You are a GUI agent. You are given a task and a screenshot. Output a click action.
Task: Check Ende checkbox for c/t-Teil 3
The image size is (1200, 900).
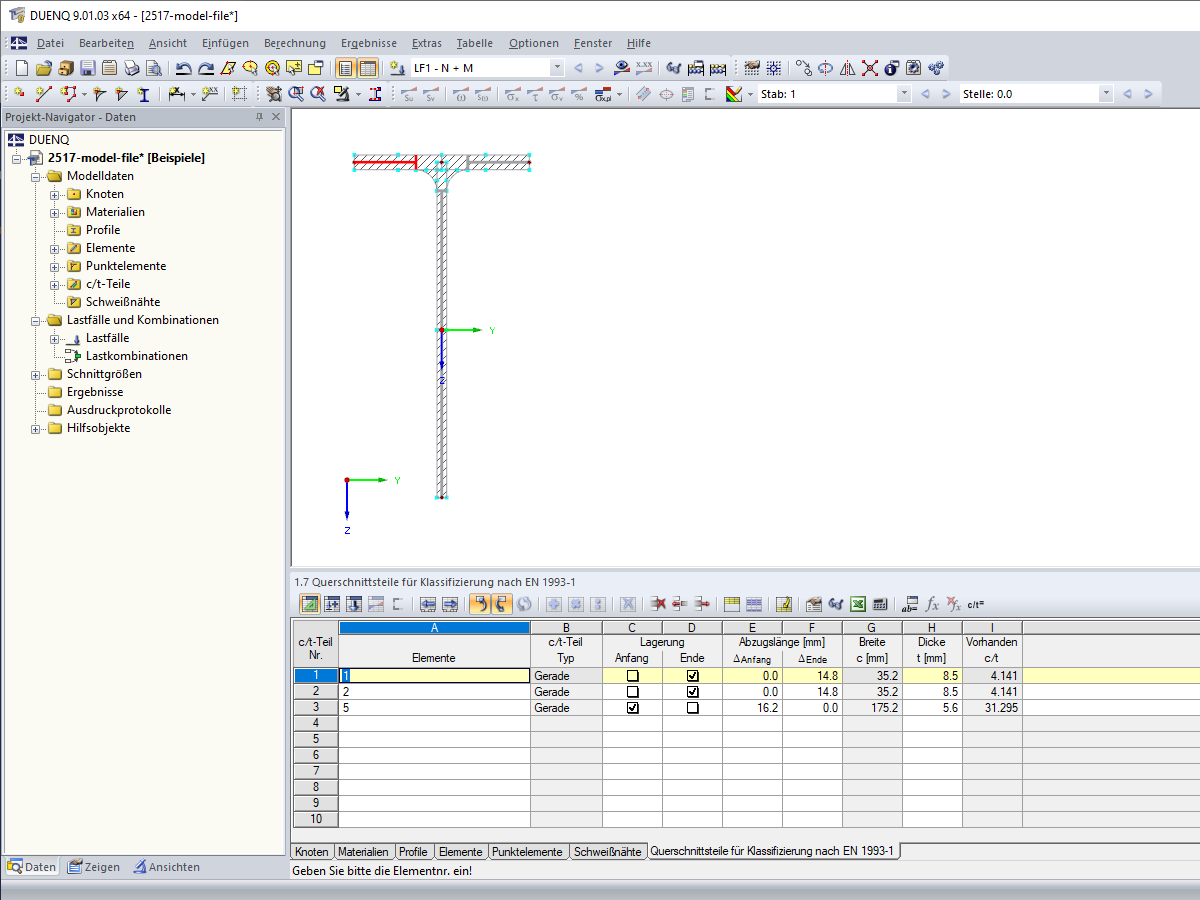(x=693, y=708)
